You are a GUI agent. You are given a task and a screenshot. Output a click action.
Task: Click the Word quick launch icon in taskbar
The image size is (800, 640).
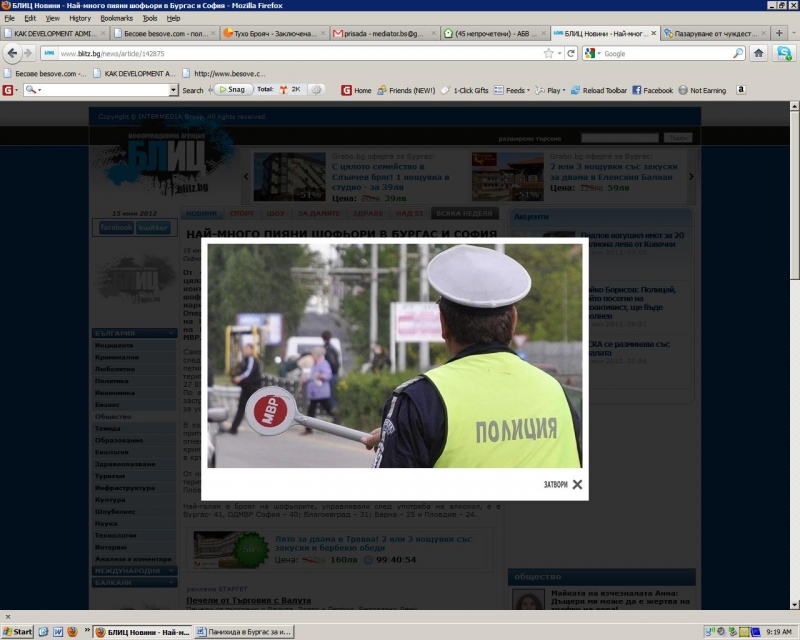[x=58, y=632]
